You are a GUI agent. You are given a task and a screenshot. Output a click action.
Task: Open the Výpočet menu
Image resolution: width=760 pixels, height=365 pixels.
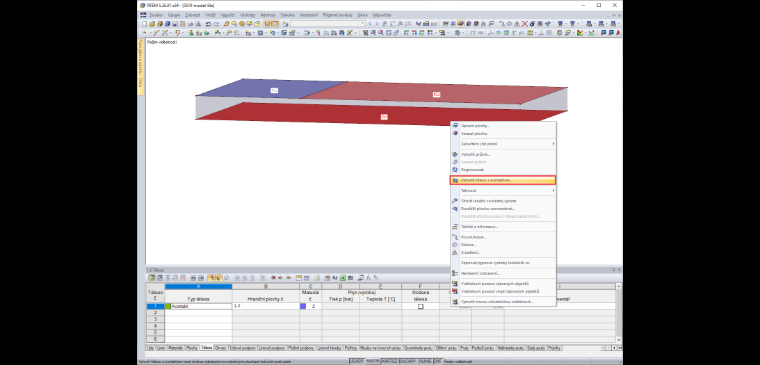point(227,15)
